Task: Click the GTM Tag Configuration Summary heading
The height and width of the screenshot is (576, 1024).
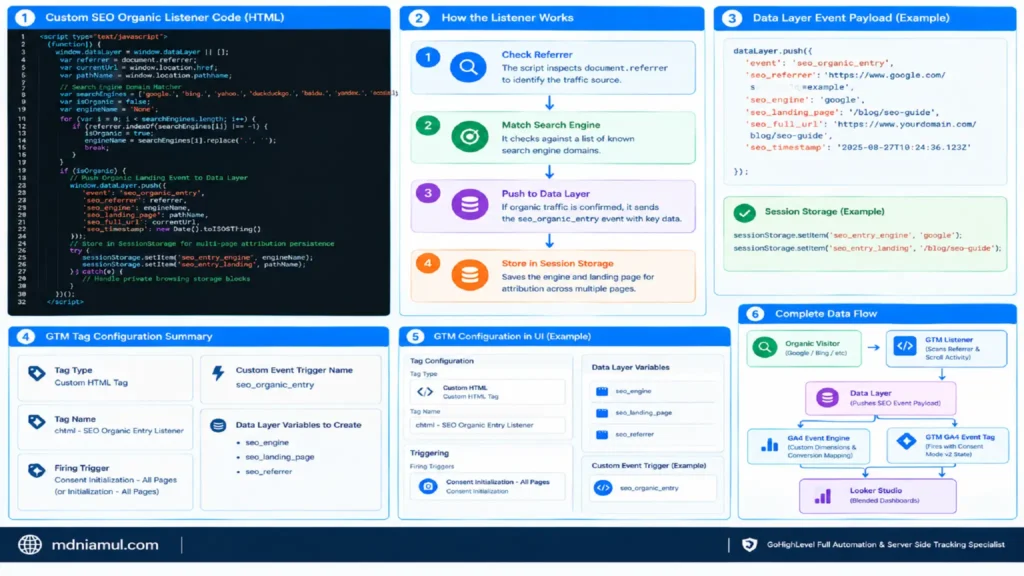Action: coord(129,336)
